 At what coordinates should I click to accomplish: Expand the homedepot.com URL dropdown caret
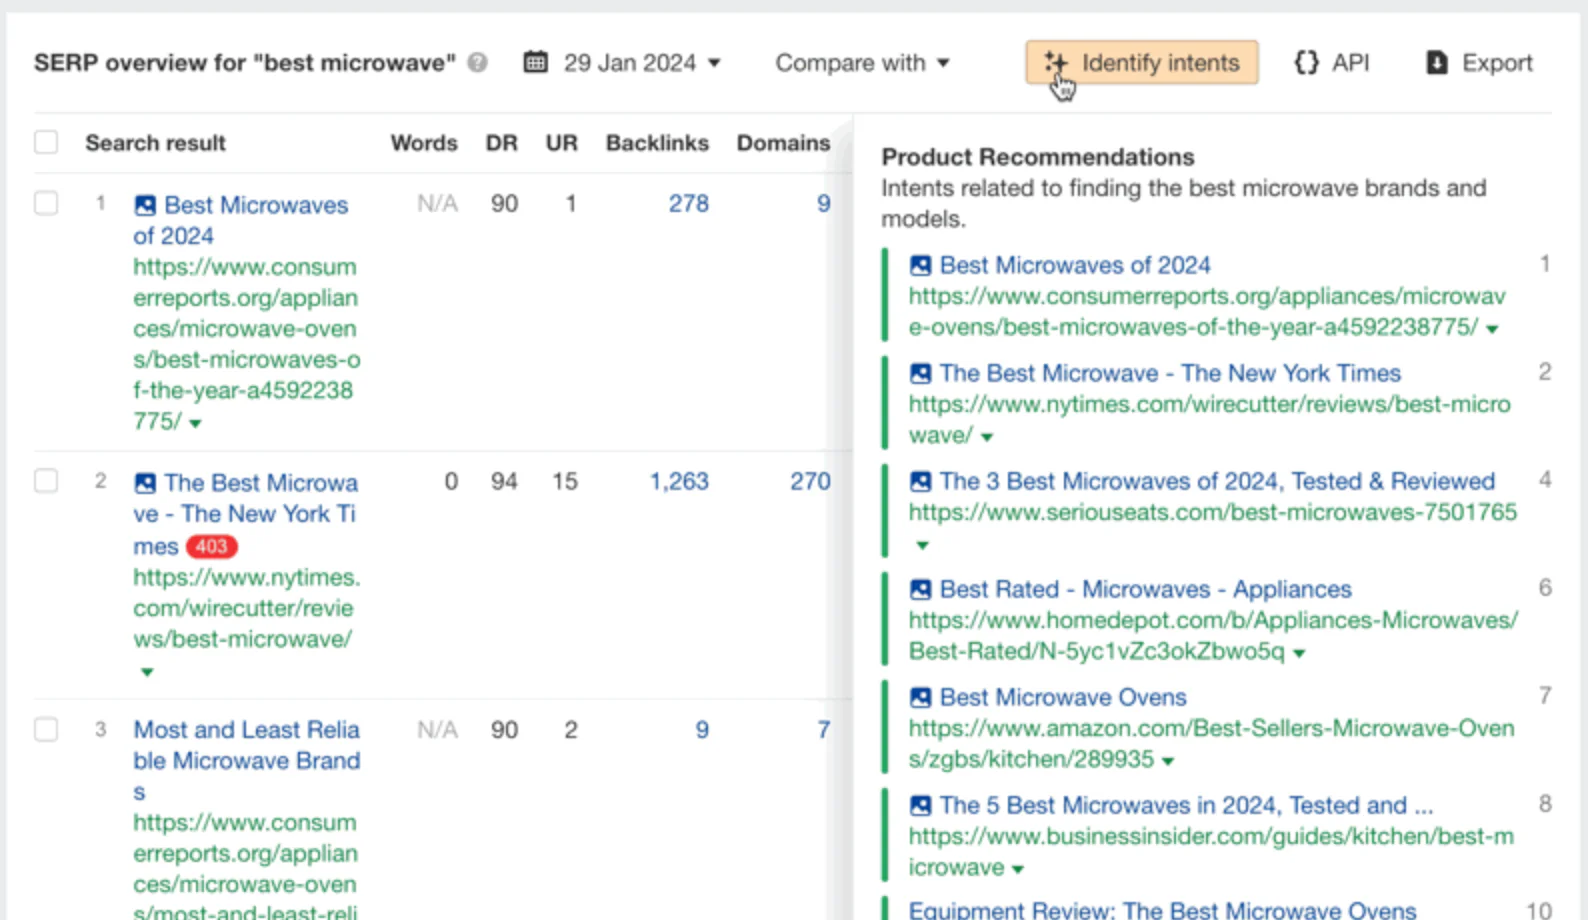pos(1299,653)
